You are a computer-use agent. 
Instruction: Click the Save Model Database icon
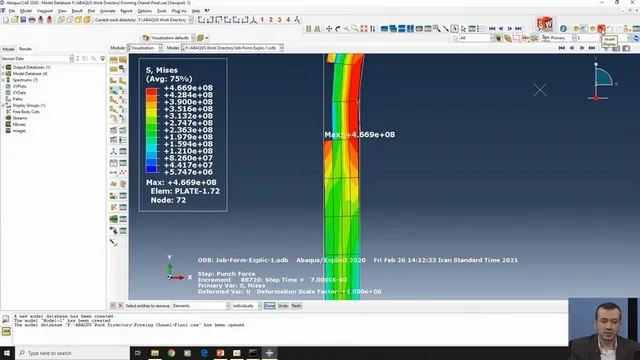tap(23, 20)
